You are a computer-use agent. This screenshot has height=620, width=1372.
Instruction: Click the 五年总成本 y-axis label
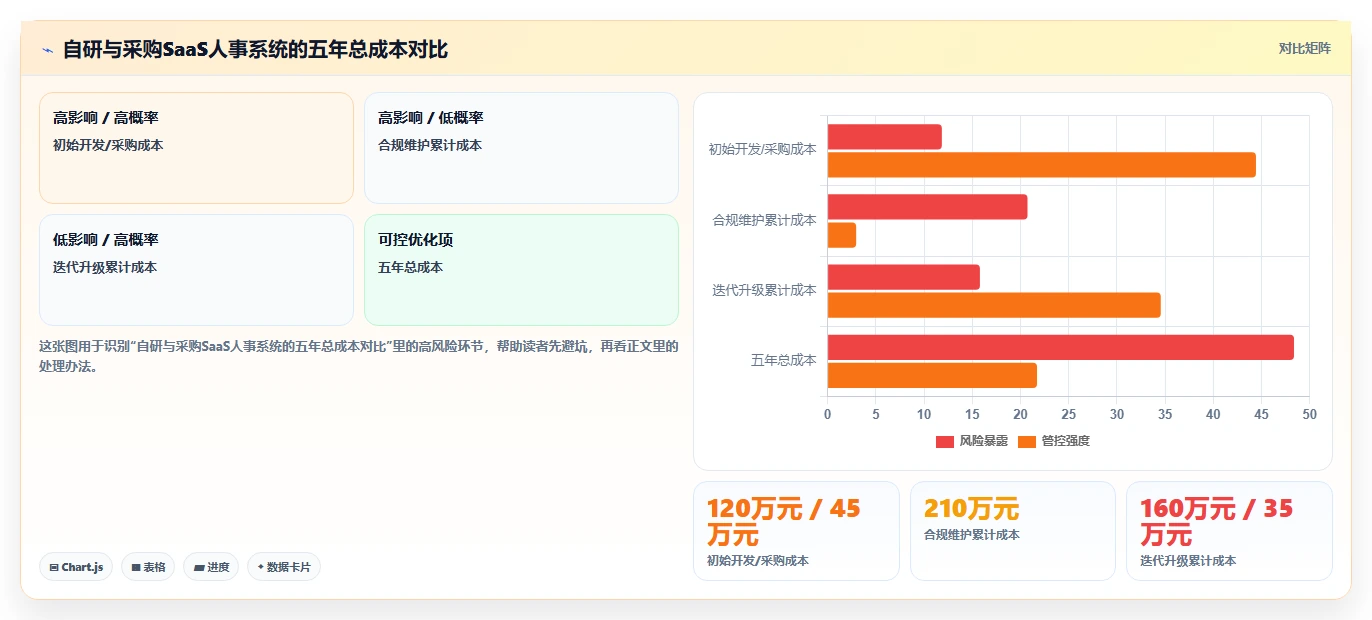[x=784, y=360]
